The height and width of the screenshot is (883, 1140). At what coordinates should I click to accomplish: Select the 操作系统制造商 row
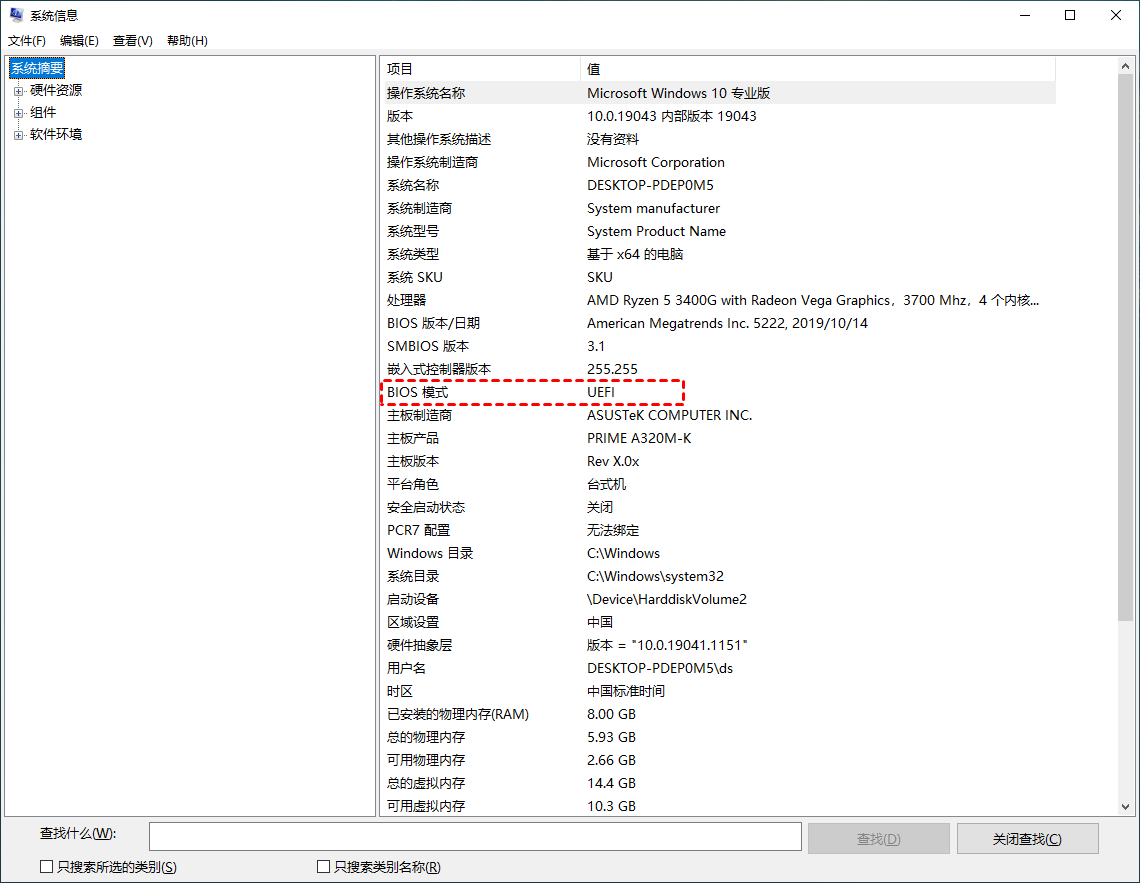[718, 162]
